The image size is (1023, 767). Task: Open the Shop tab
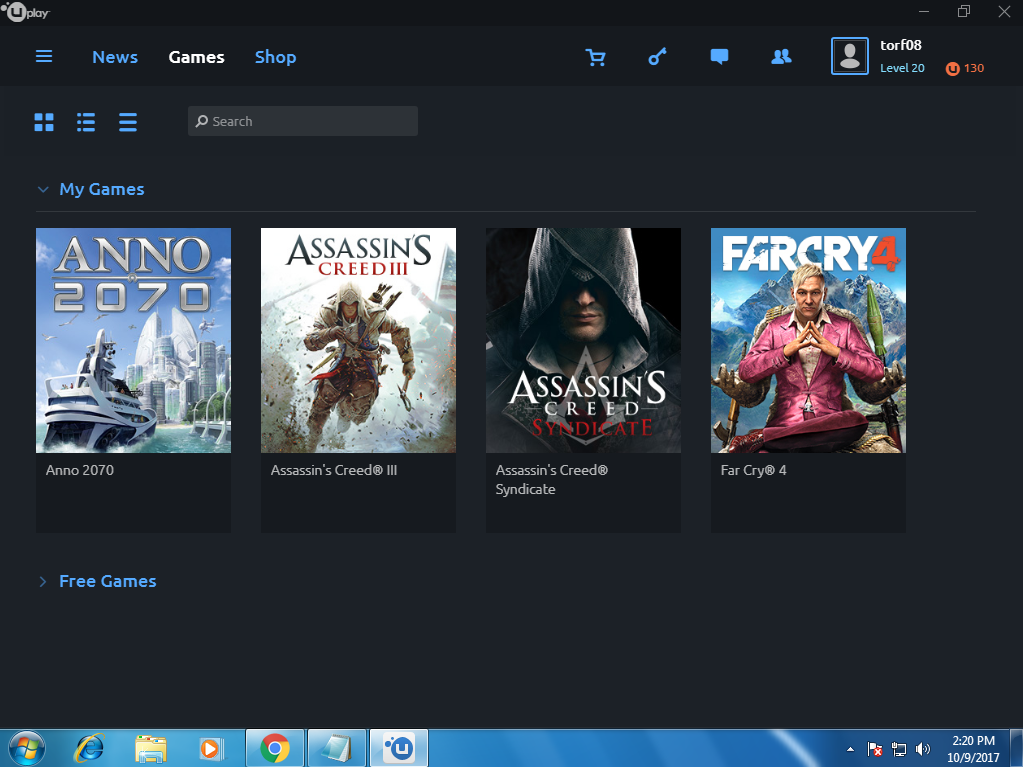point(275,57)
